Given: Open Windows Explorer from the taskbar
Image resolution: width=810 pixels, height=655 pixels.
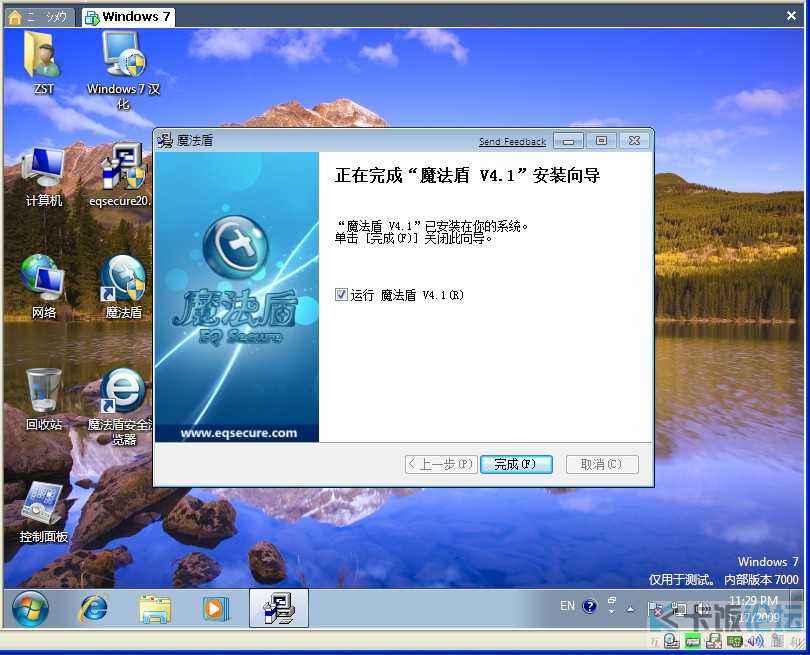Looking at the screenshot, I should click(154, 609).
